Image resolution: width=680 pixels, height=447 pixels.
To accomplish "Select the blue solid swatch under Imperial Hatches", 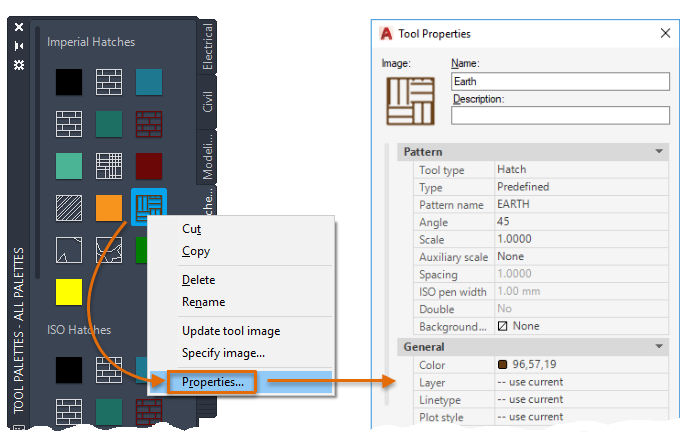I will point(149,82).
